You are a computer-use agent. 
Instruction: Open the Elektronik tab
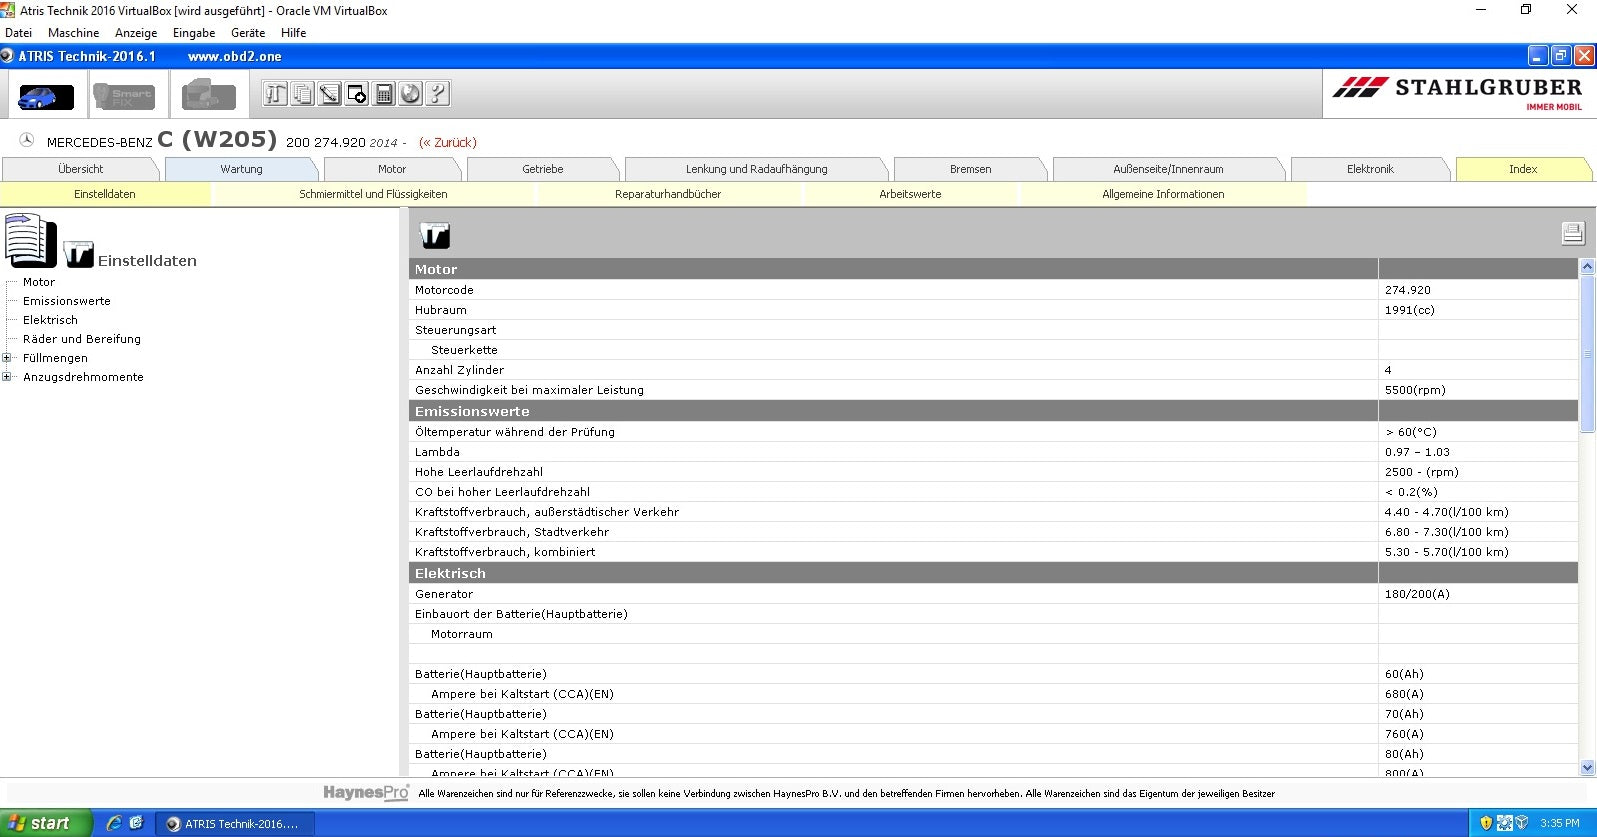pyautogui.click(x=1369, y=169)
